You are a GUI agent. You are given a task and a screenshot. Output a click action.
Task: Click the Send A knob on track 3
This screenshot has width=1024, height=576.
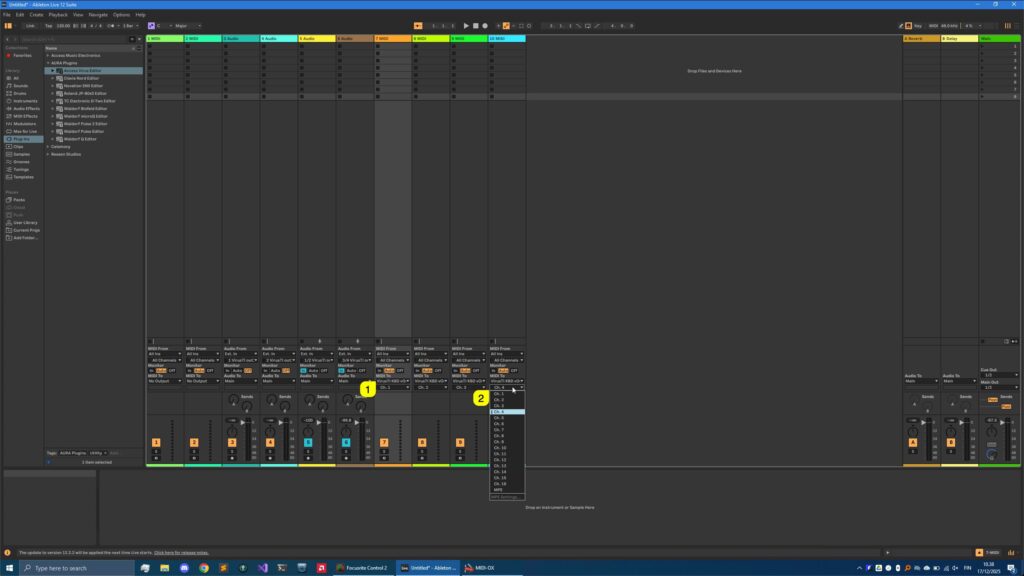point(233,399)
